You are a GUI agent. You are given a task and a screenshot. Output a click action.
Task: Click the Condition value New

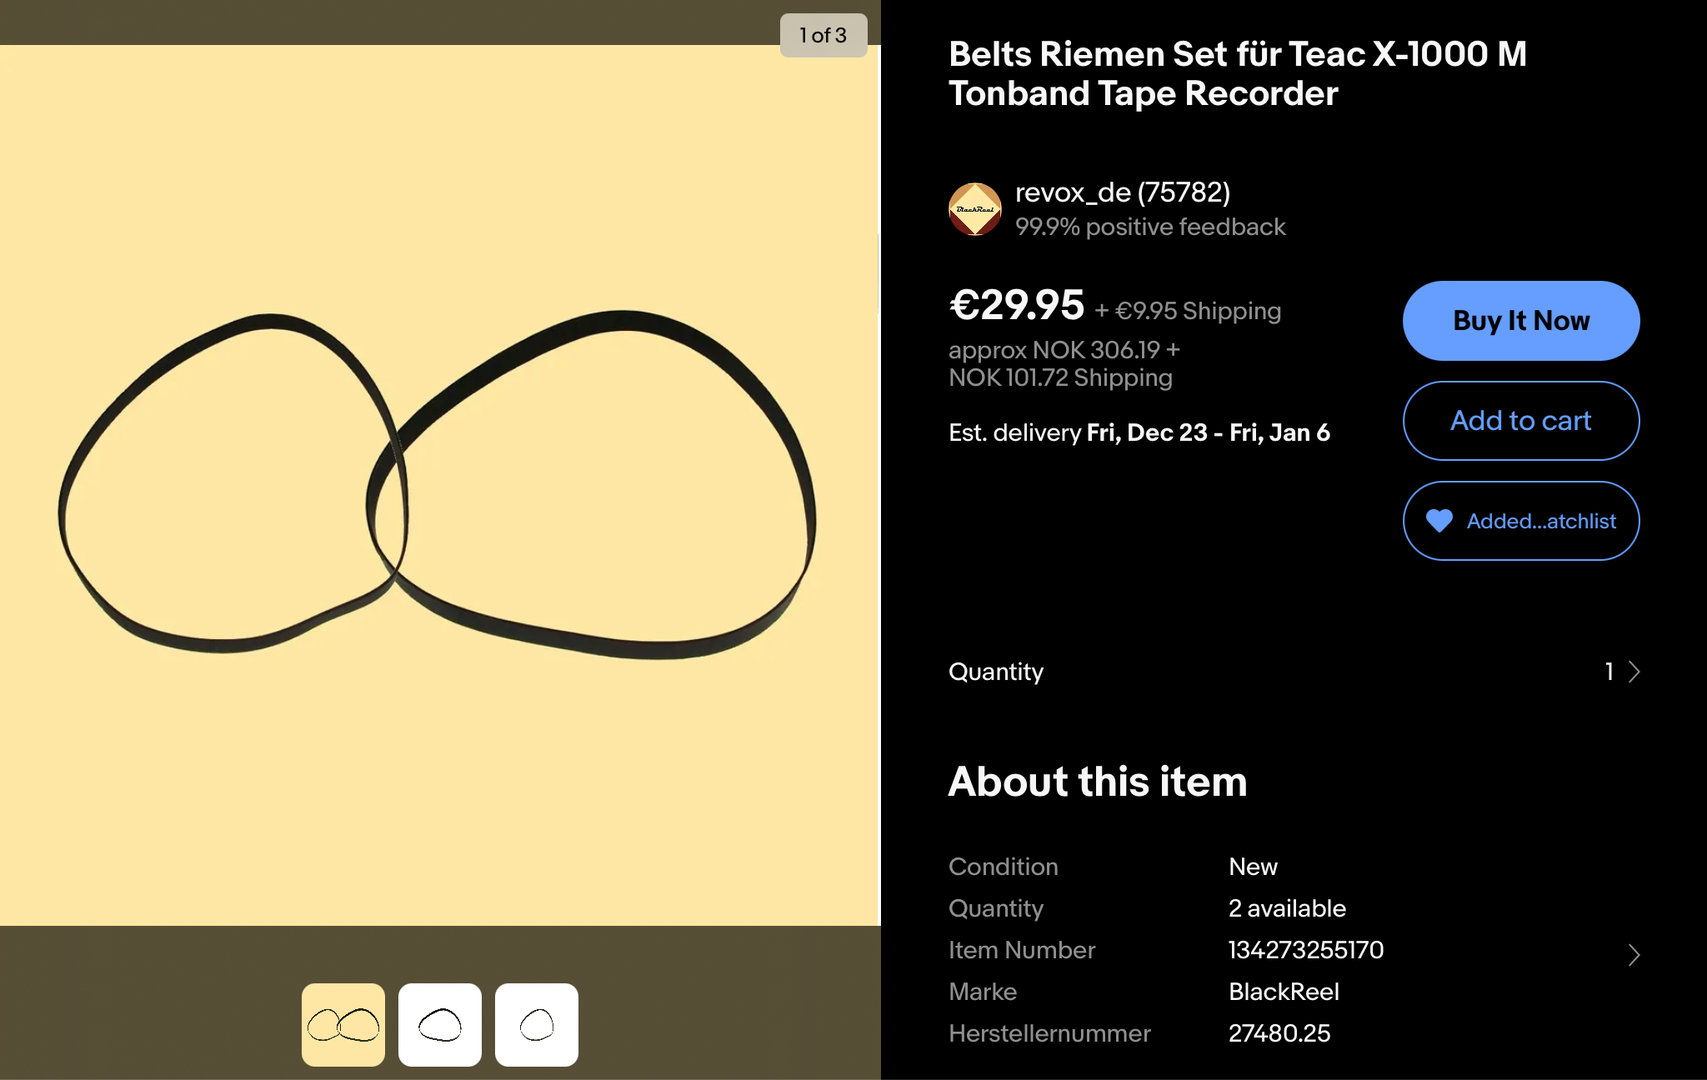pos(1253,867)
